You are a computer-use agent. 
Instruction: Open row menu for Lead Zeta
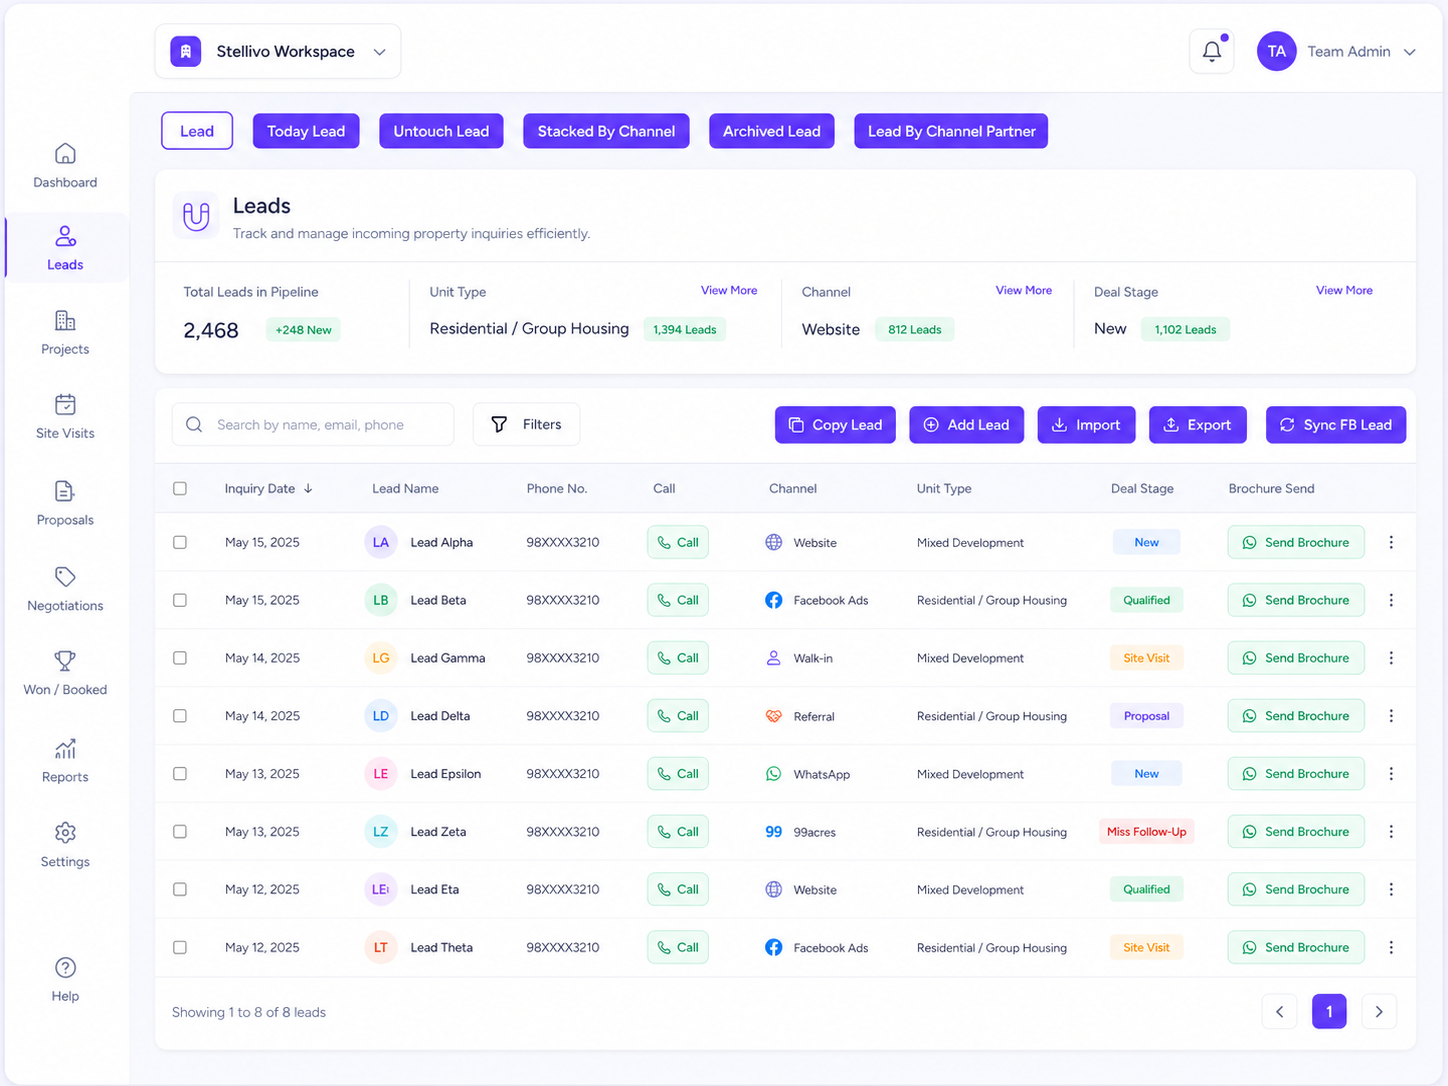(1391, 832)
